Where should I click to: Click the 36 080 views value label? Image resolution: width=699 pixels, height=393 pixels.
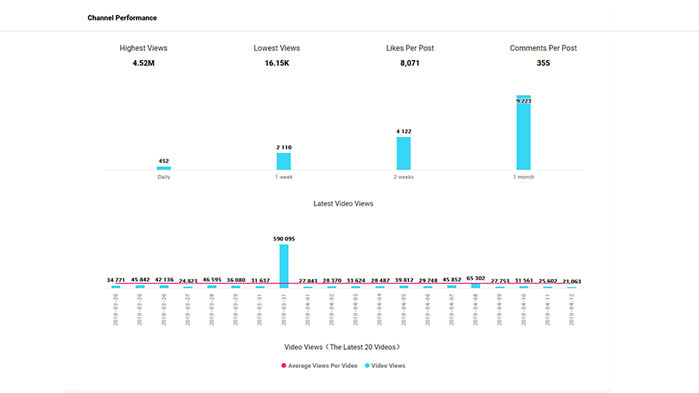[236, 280]
